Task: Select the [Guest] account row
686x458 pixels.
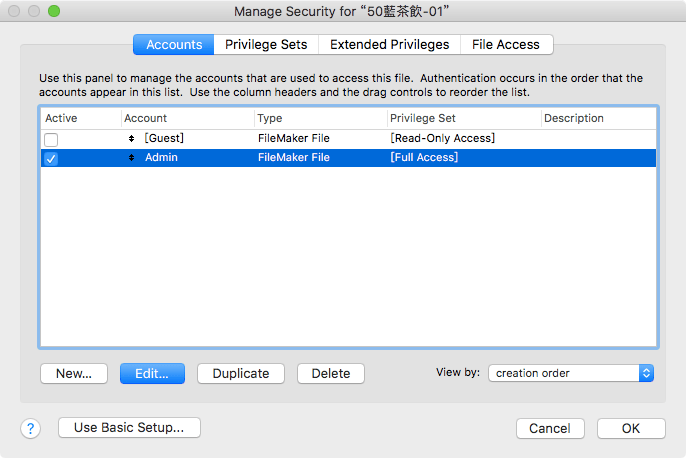Action: click(300, 138)
